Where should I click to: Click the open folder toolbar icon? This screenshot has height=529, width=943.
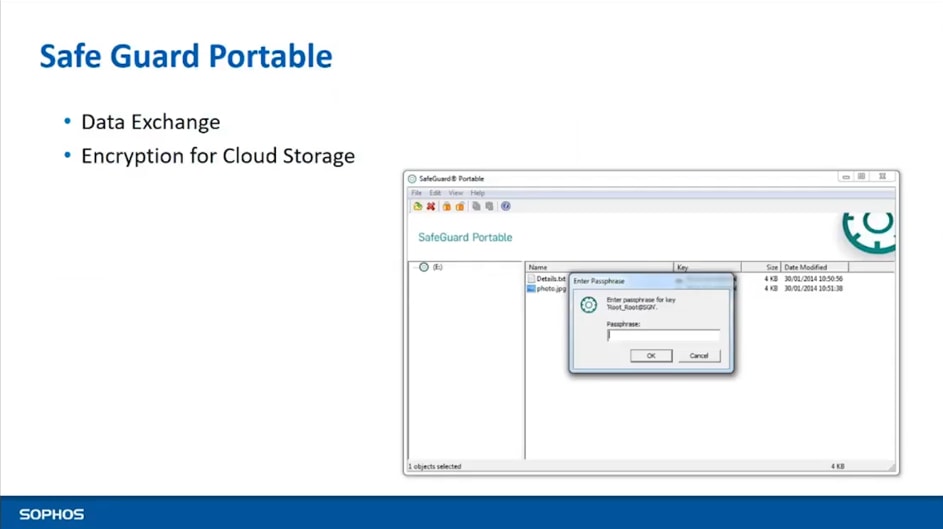pyautogui.click(x=417, y=207)
